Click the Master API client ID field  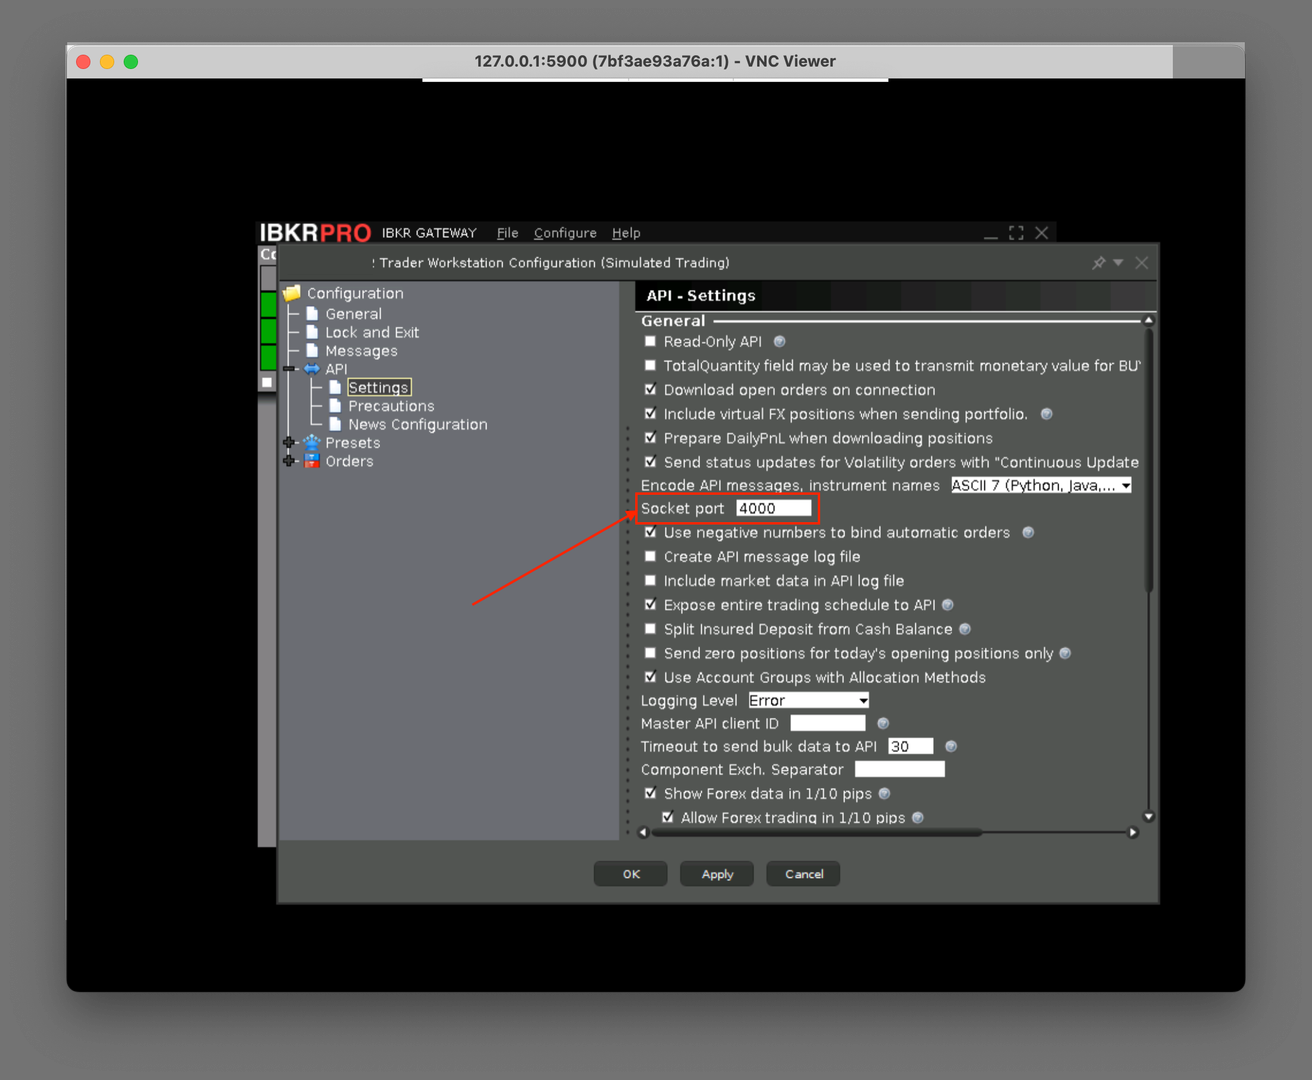828,723
